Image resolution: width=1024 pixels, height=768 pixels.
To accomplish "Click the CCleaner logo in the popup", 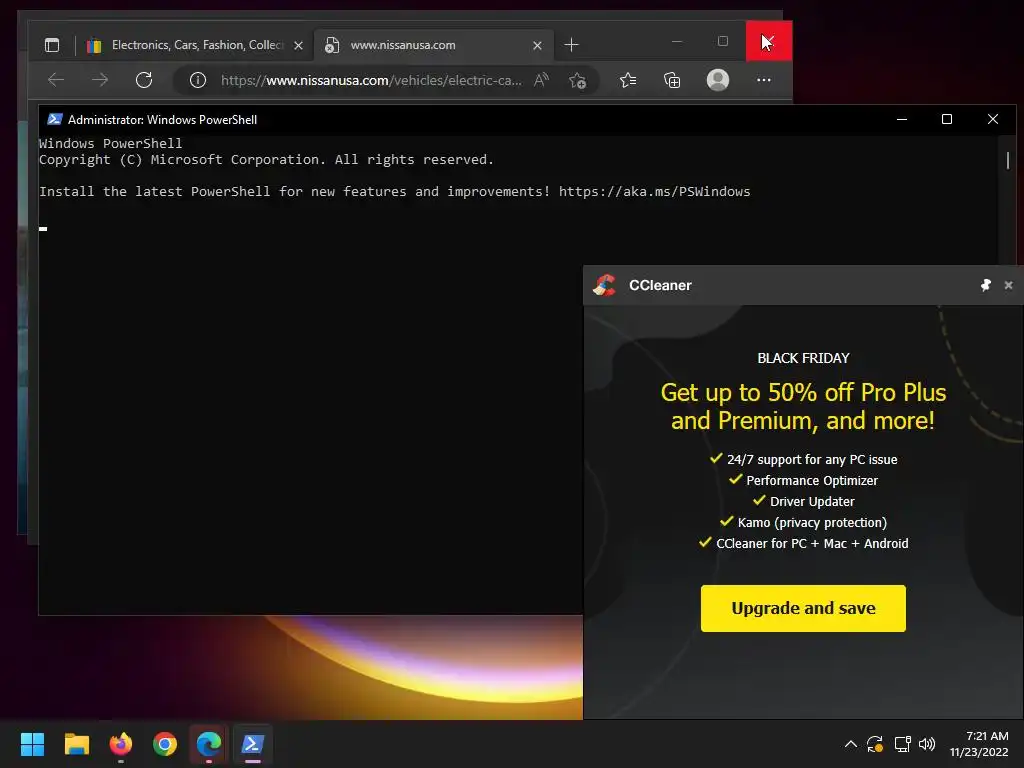I will 604,285.
